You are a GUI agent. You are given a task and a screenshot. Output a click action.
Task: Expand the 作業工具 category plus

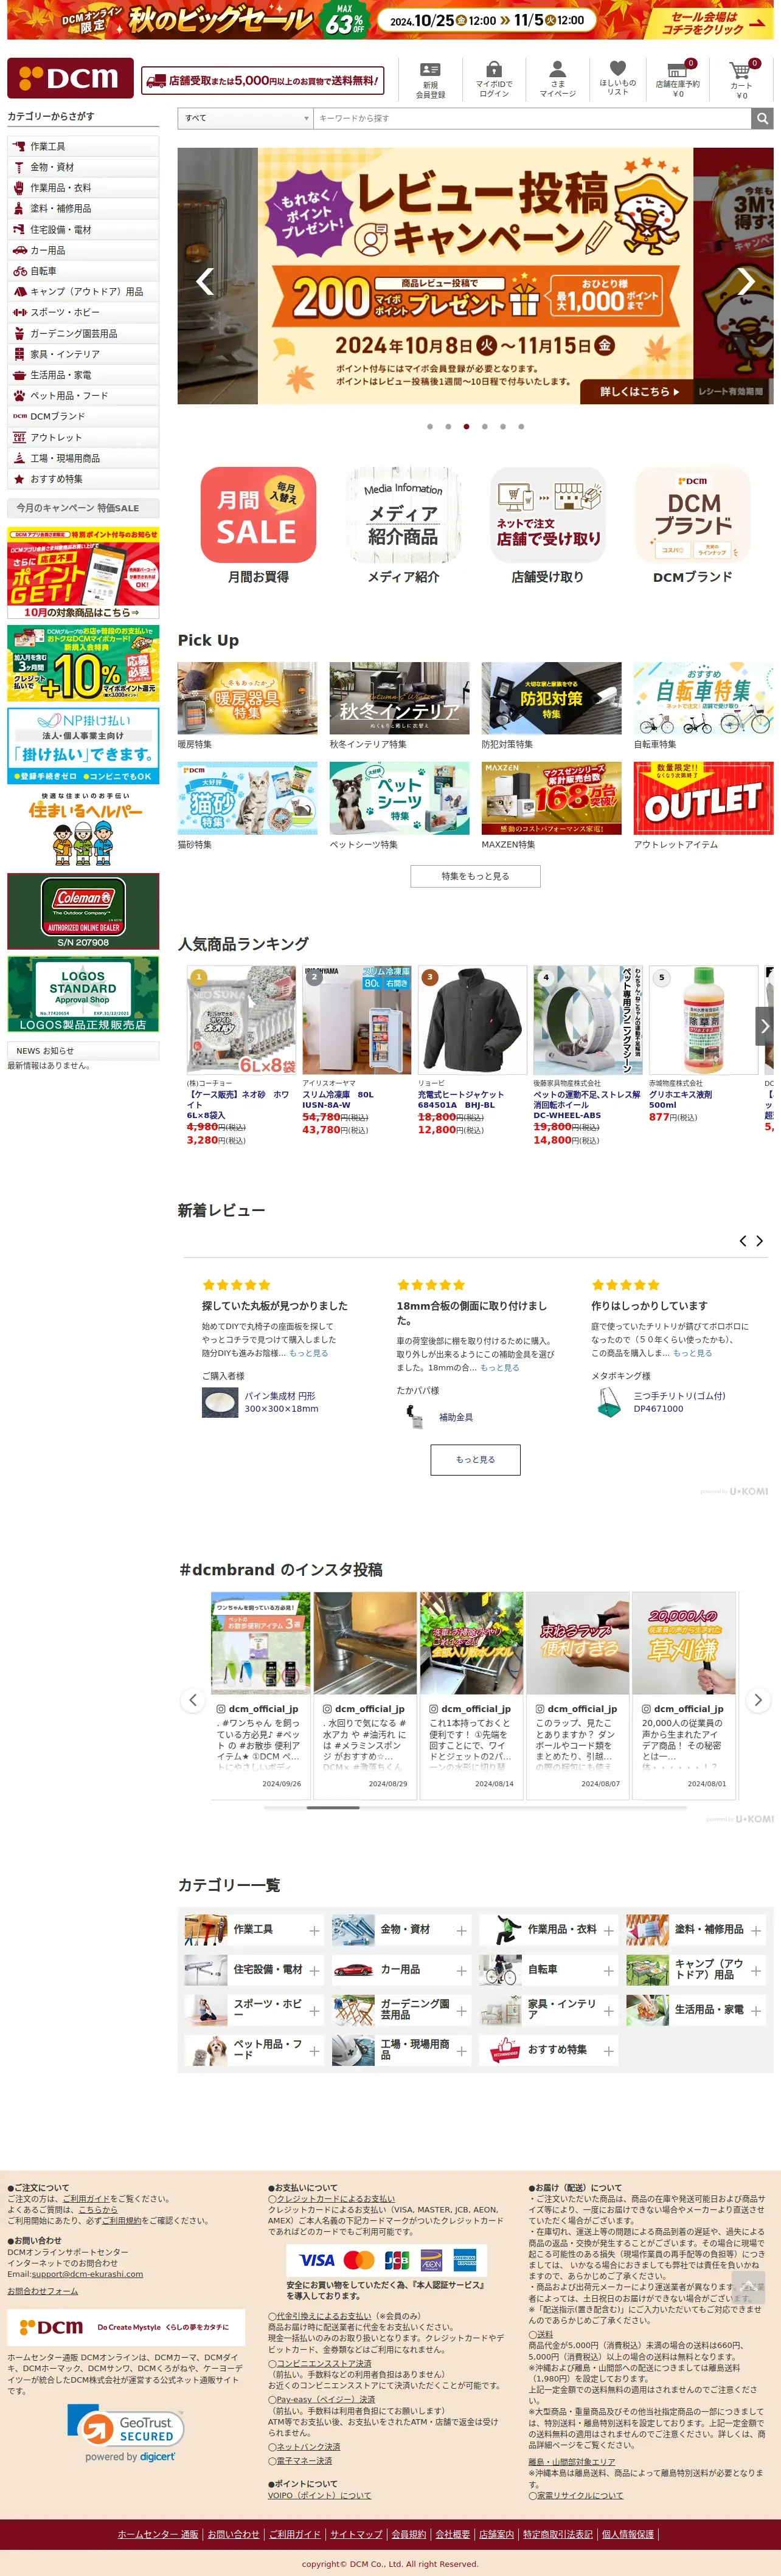(315, 1931)
